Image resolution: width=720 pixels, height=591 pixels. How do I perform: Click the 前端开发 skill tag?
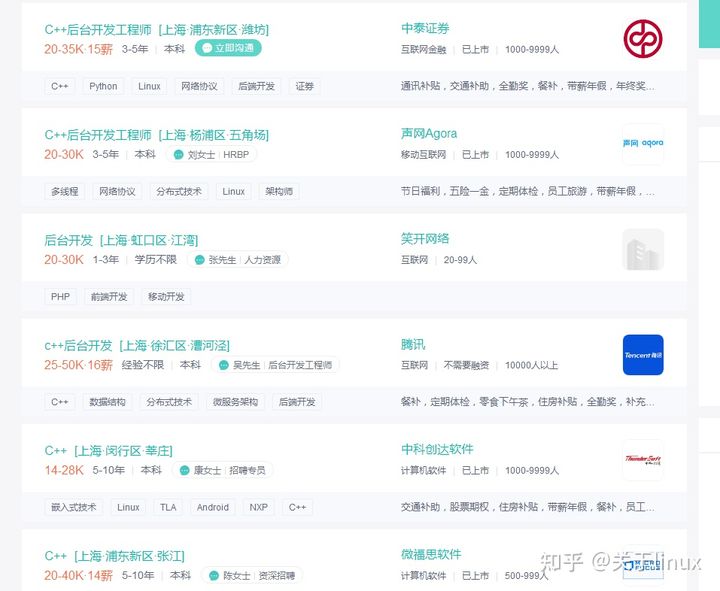(109, 297)
